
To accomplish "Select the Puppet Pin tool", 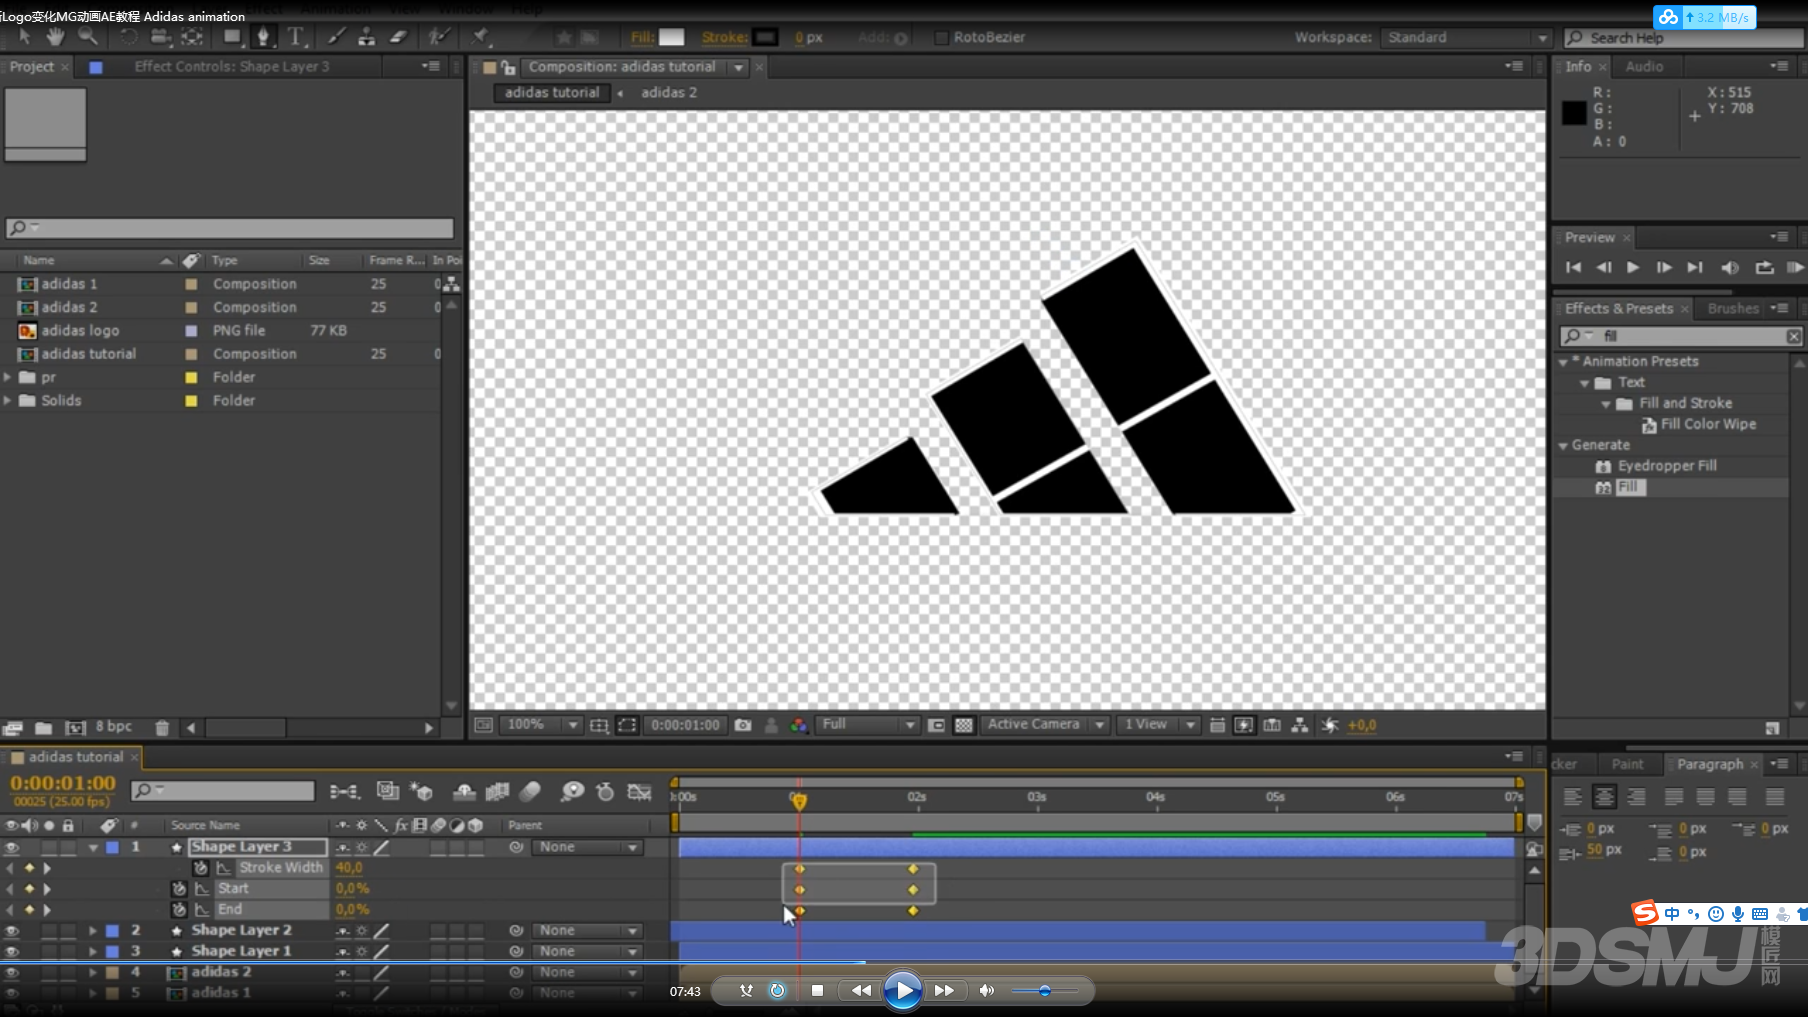I will (x=481, y=37).
